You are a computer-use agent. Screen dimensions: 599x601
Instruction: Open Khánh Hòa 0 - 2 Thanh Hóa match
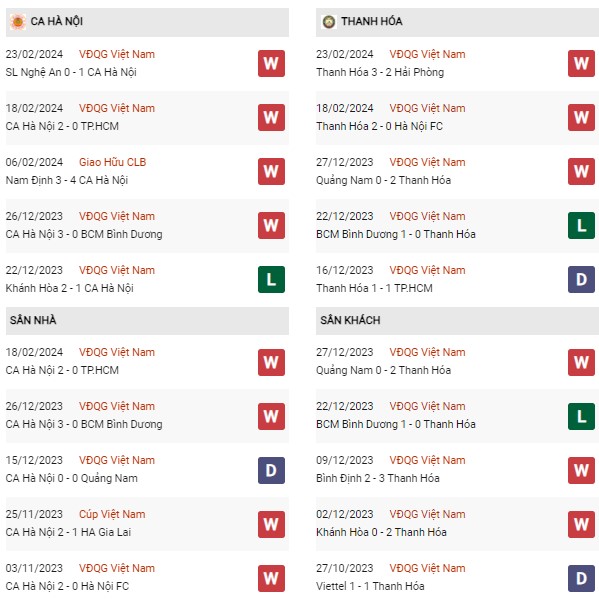381,532
